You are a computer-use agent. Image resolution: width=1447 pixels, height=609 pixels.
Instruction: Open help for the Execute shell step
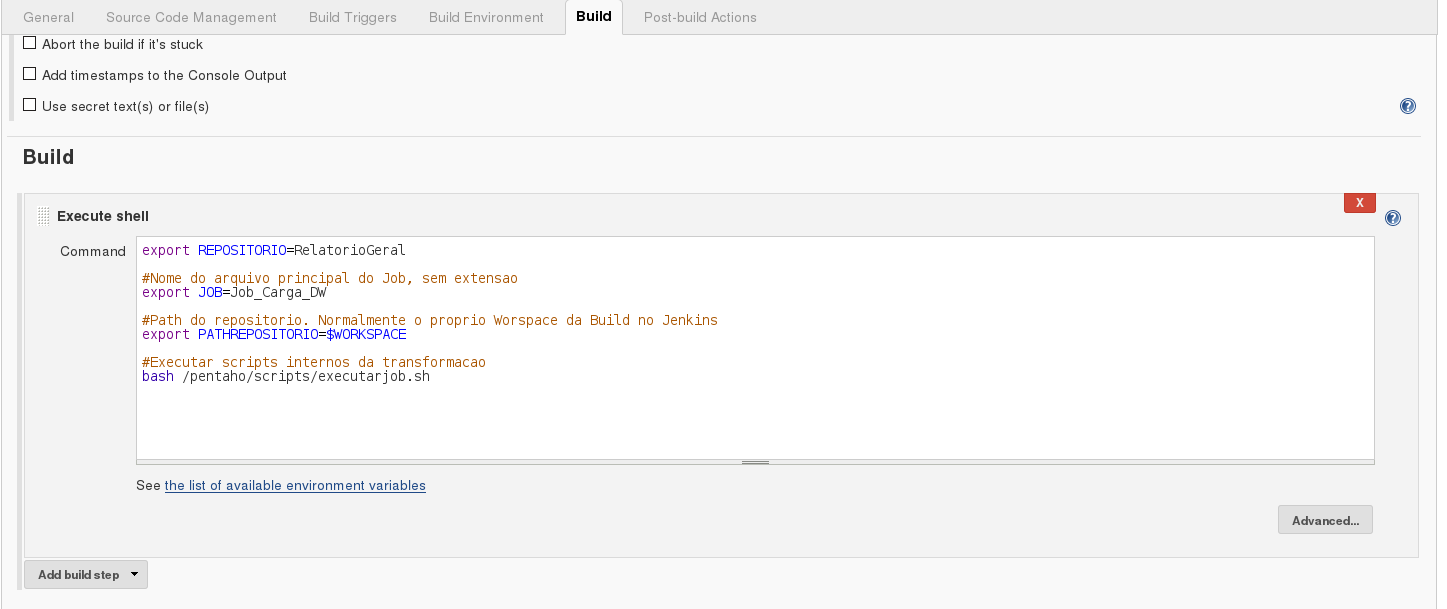click(1393, 218)
